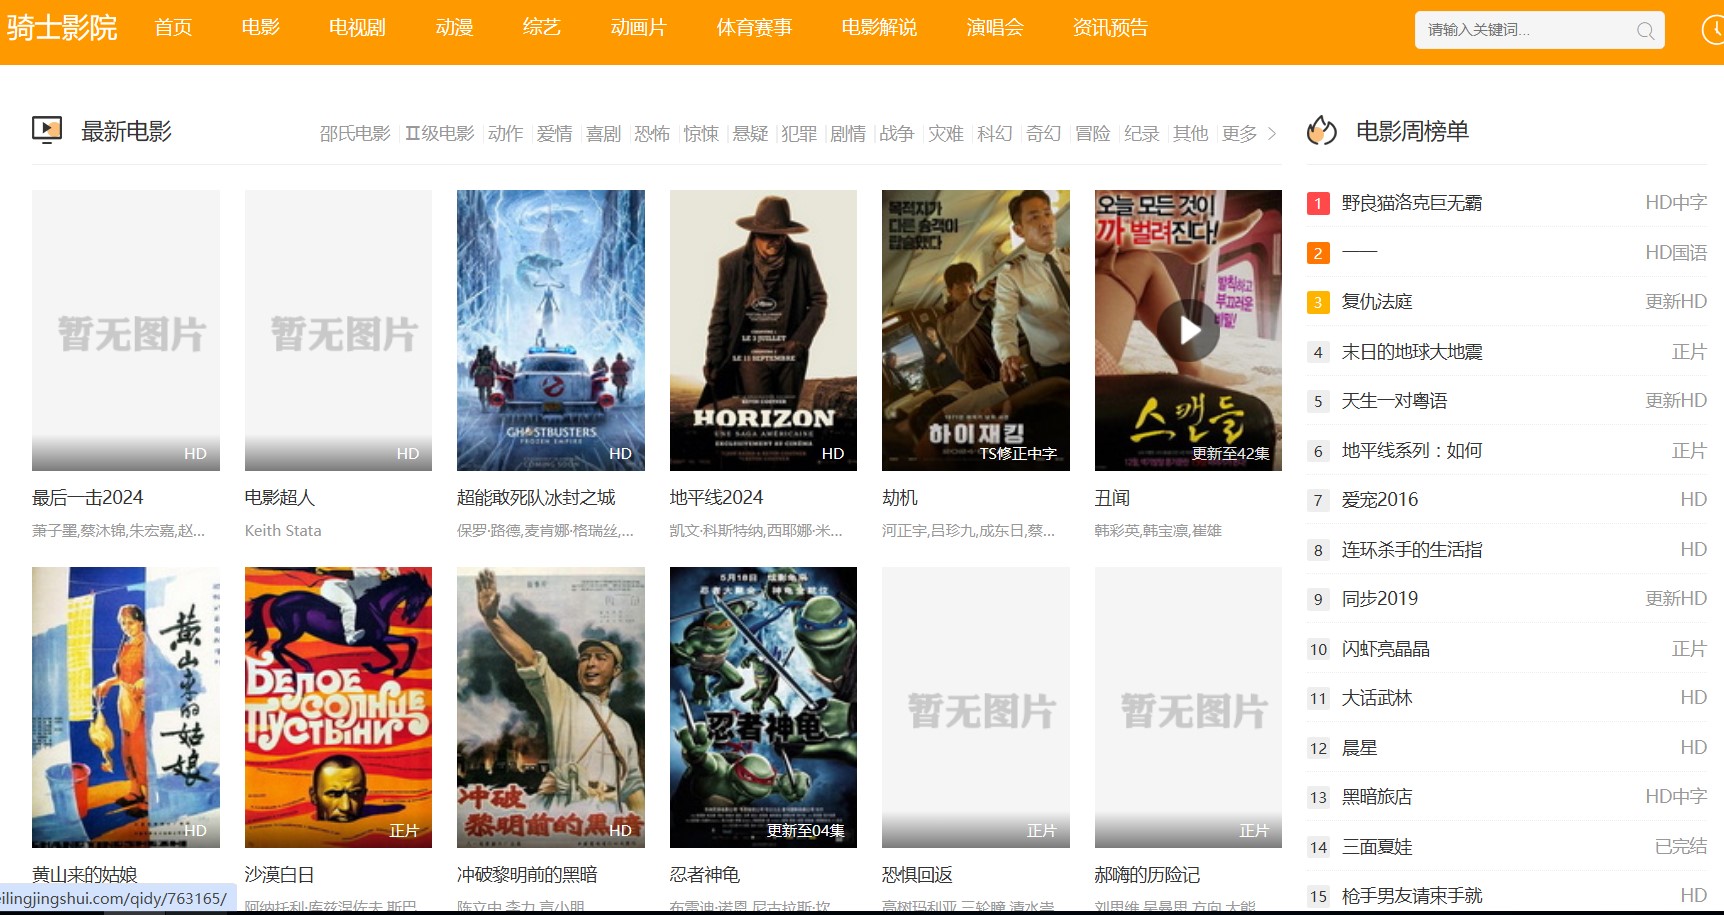This screenshot has width=1724, height=915.
Task: Open the 综艺 nav item
Action: [x=541, y=28]
